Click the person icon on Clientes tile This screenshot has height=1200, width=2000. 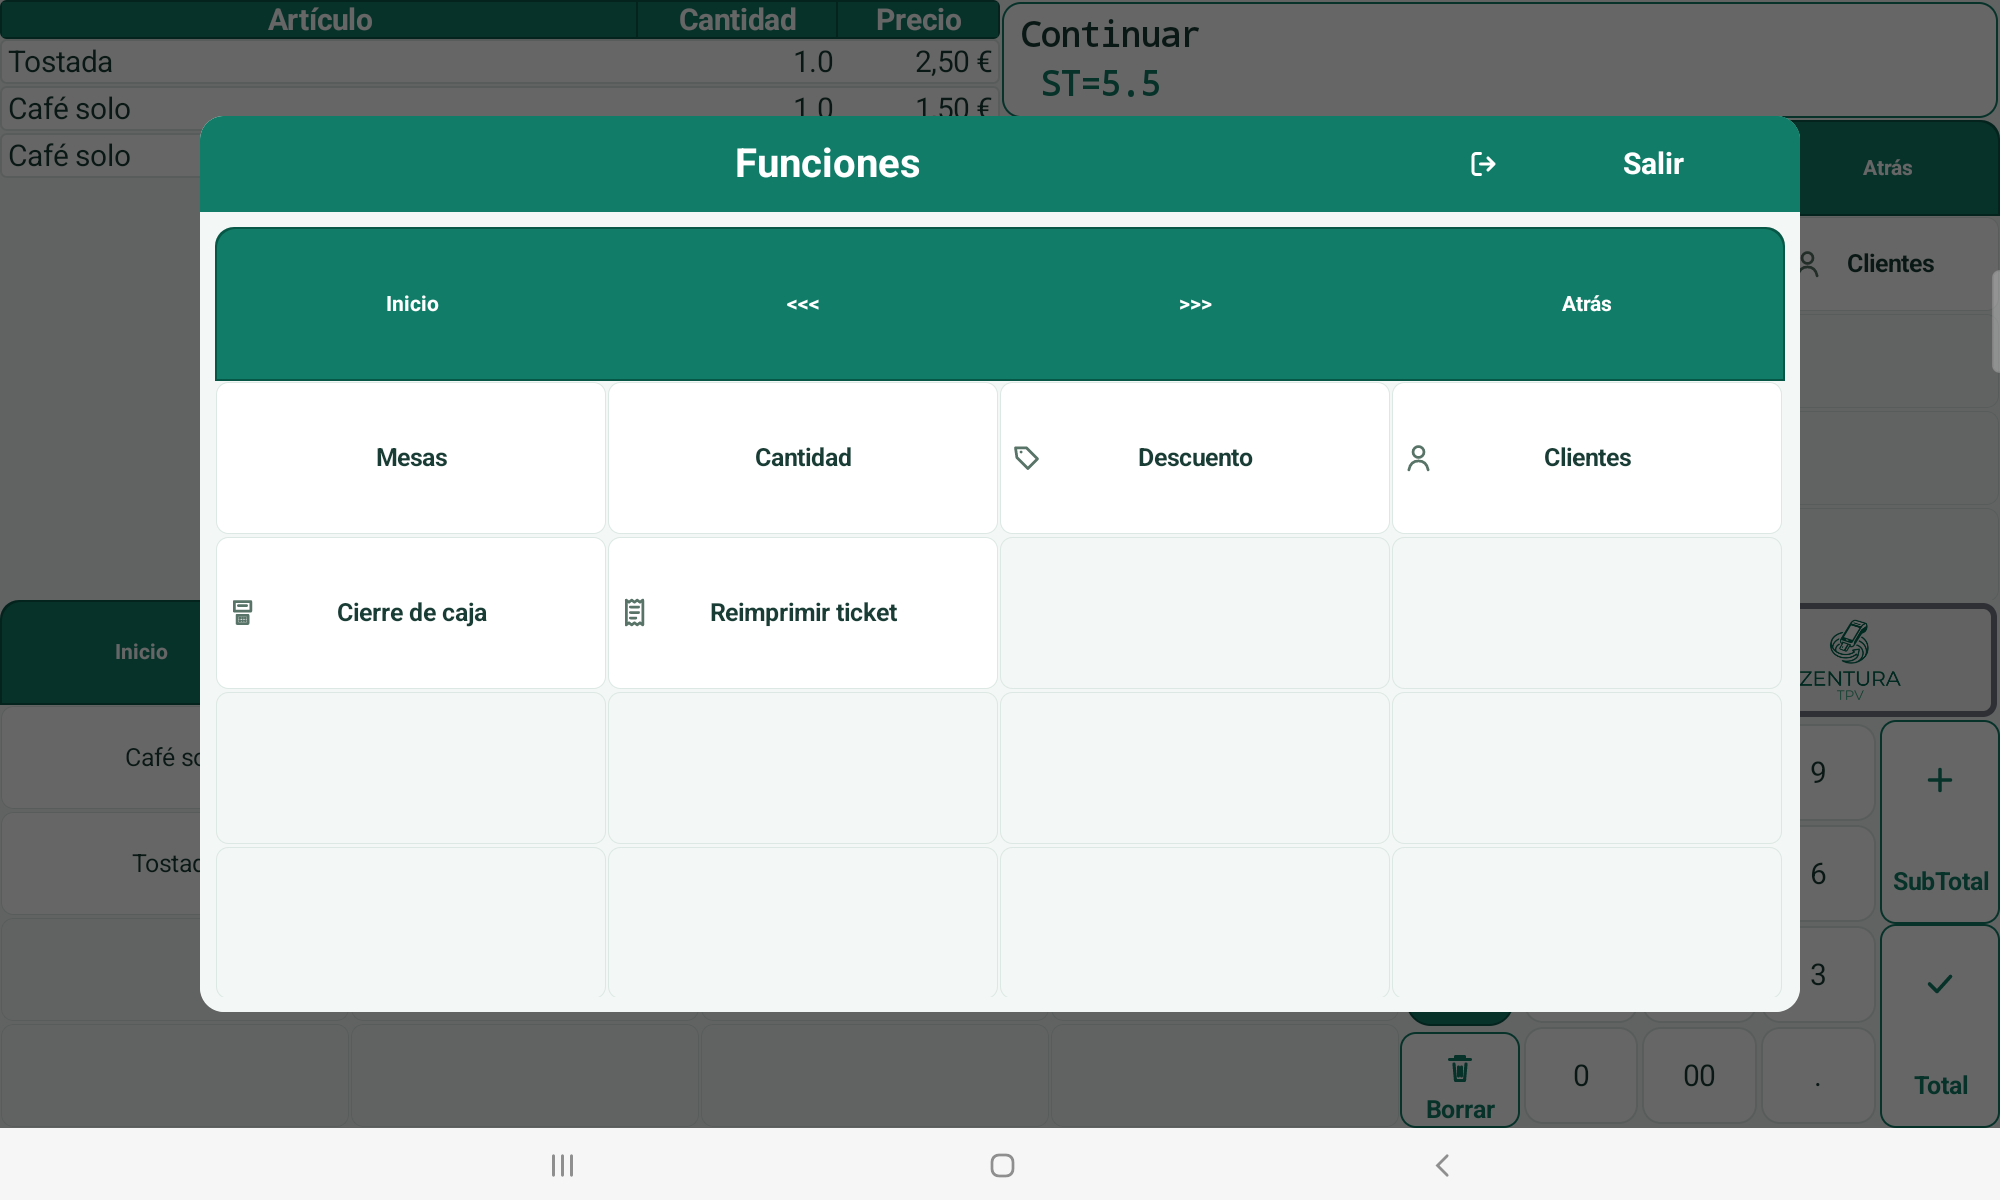[x=1418, y=458]
